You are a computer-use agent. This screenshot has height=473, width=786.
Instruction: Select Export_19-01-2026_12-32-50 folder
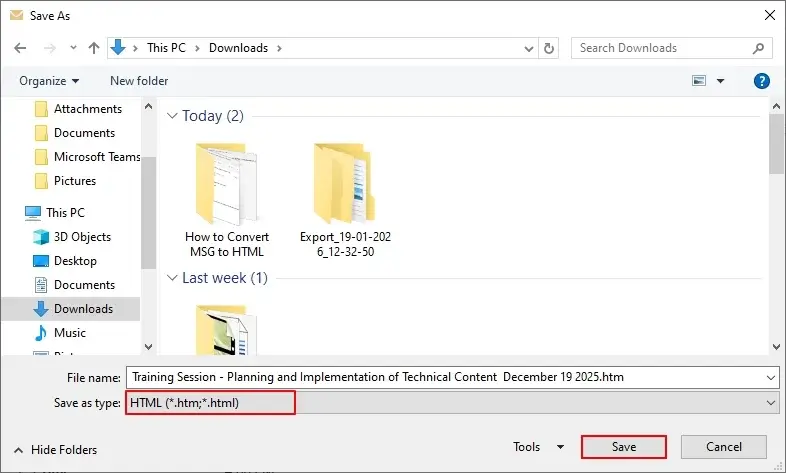(345, 200)
